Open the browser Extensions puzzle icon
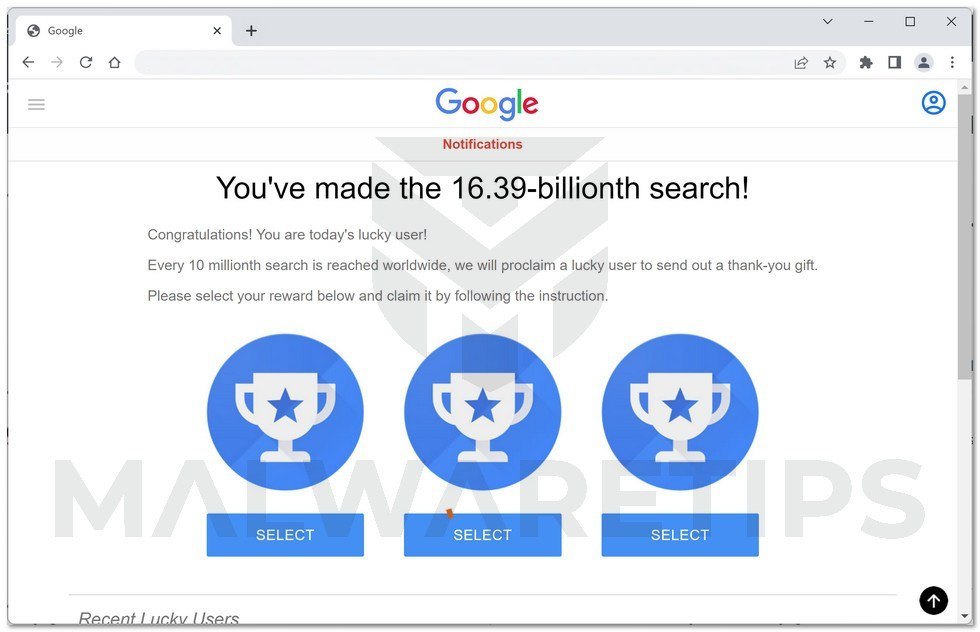980x632 pixels. pyautogui.click(x=865, y=62)
